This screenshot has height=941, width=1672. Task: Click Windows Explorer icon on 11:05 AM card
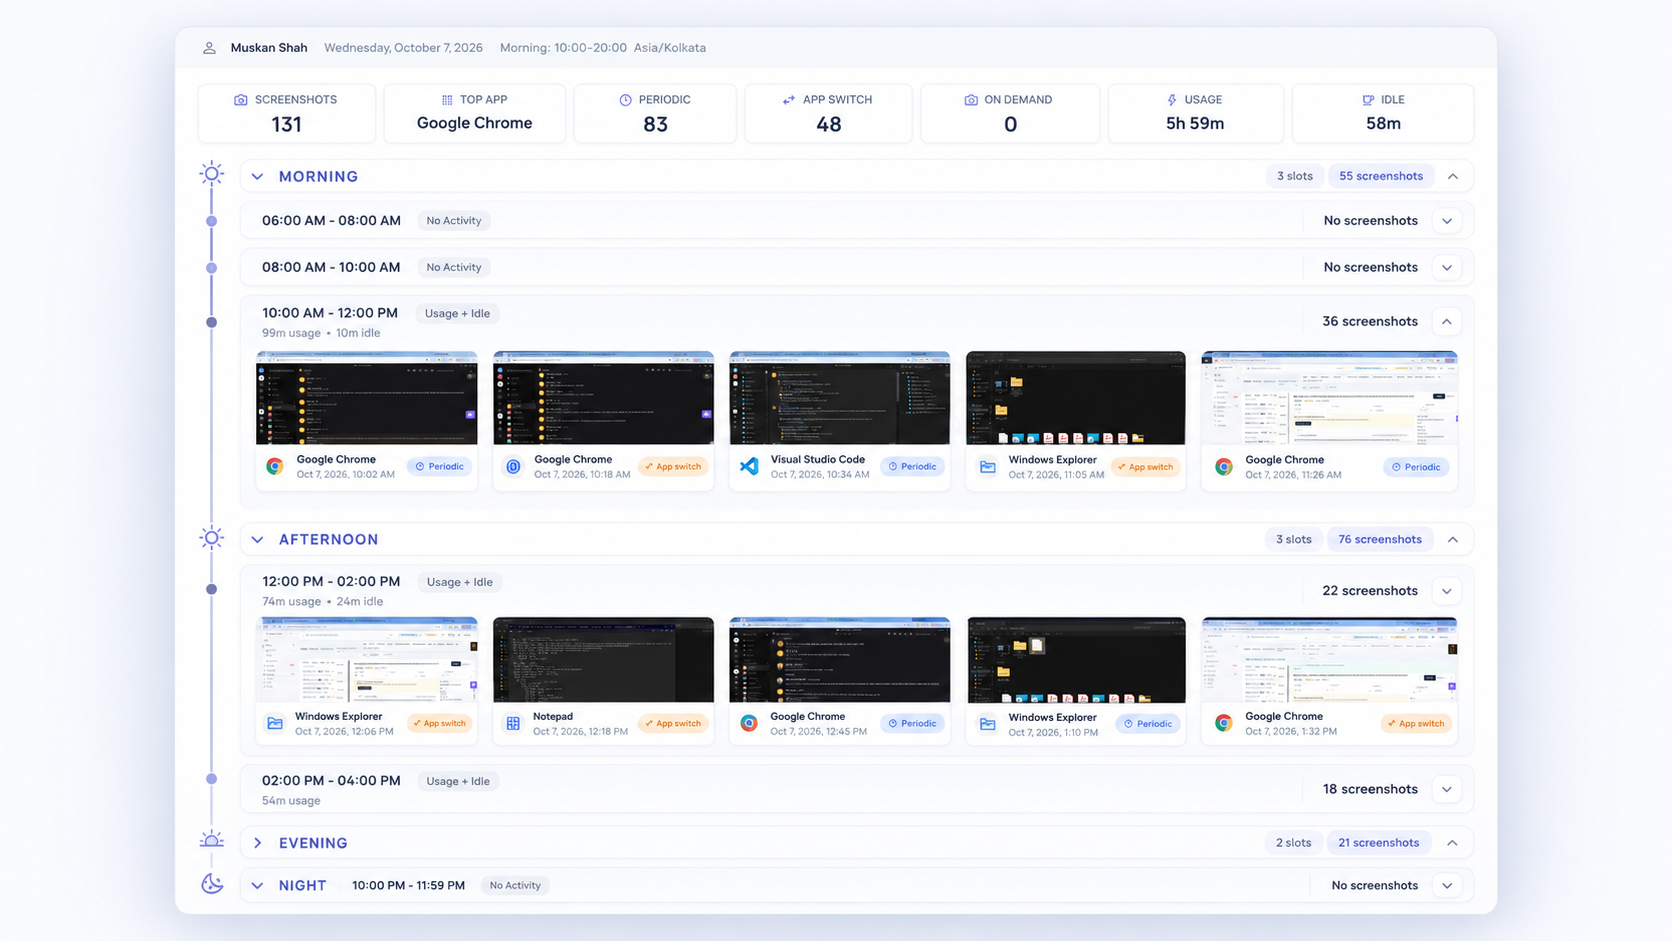[987, 466]
